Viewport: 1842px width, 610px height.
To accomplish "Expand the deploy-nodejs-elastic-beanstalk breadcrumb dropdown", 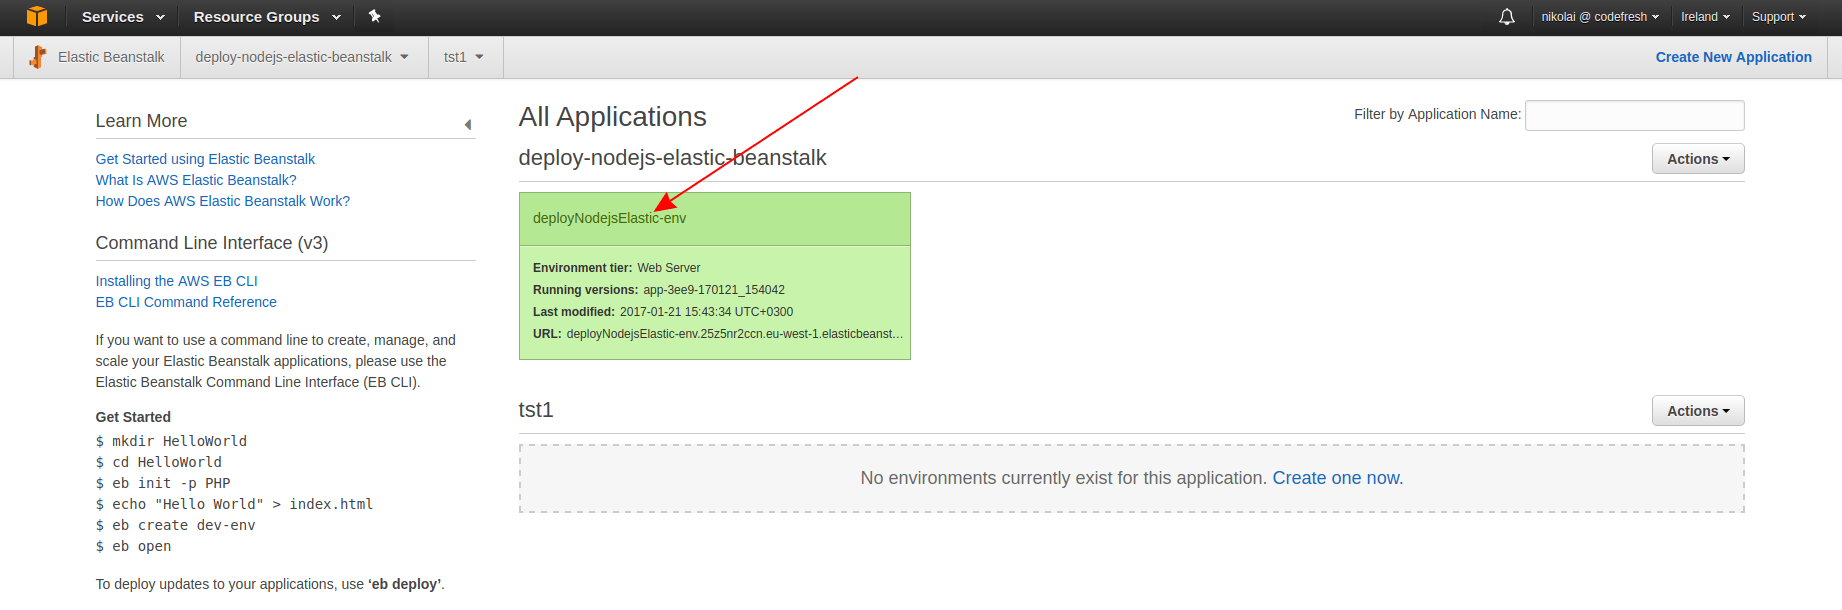I will tap(302, 57).
